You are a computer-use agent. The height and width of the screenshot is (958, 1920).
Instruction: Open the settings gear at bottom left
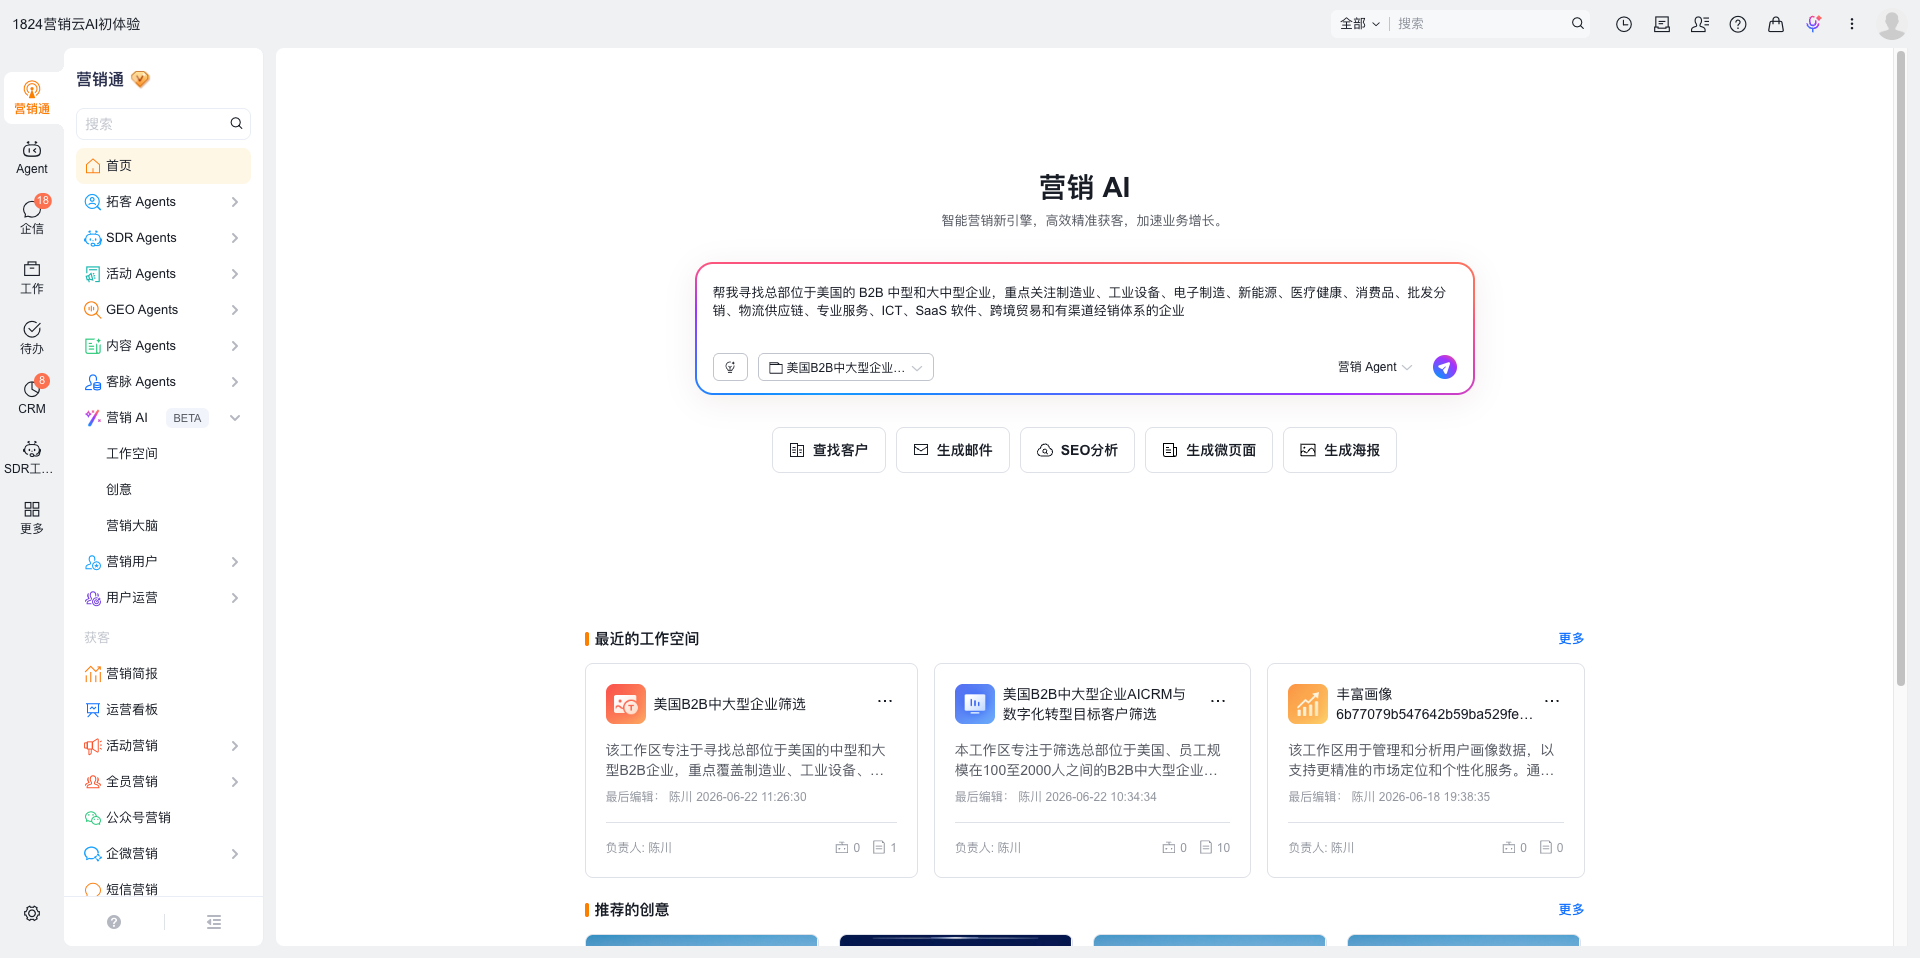pyautogui.click(x=32, y=913)
